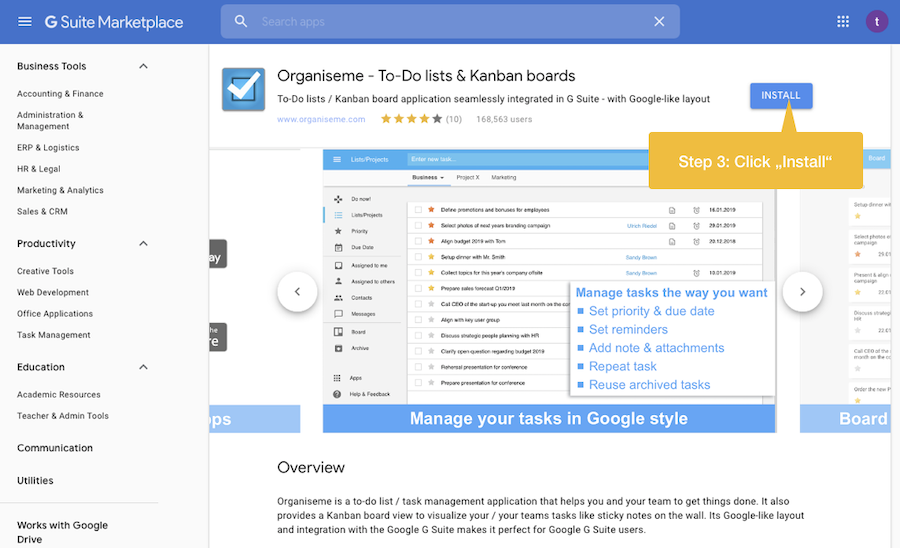Select Creative Tools category

click(45, 271)
